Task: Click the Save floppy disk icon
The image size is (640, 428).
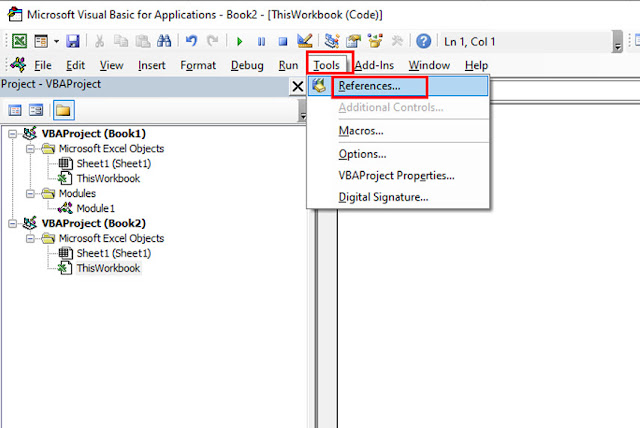Action: pyautogui.click(x=73, y=41)
